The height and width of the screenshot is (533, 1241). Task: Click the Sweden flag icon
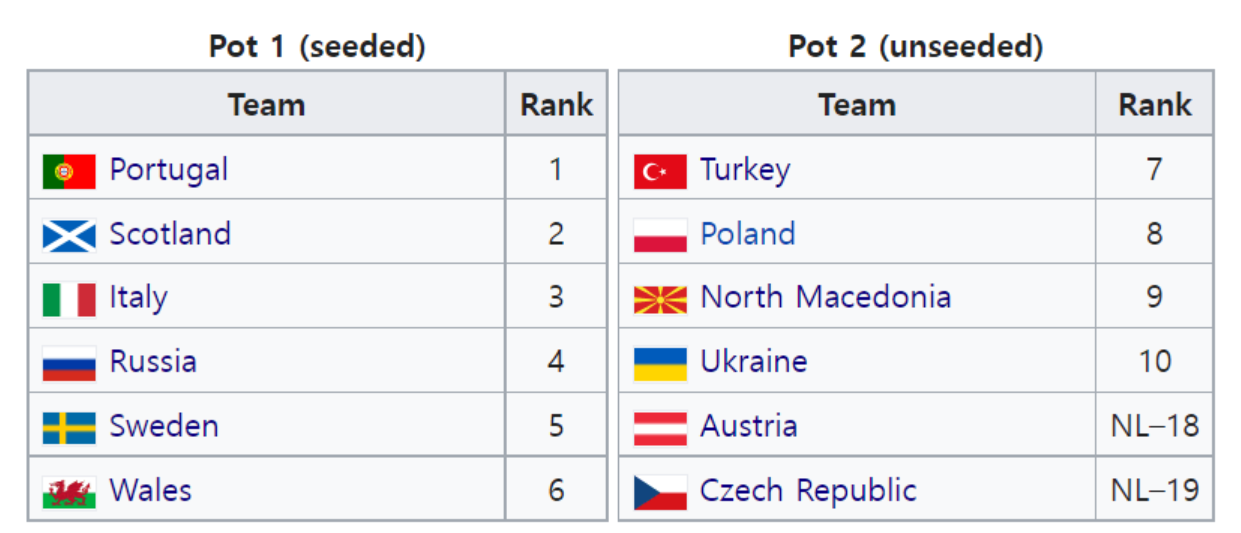click(x=69, y=428)
